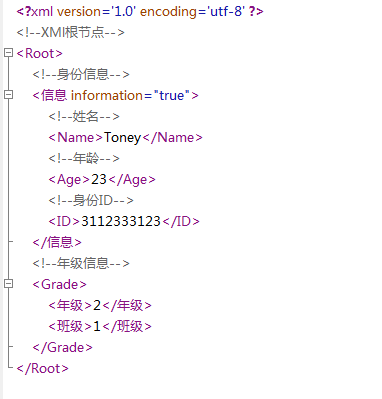The width and height of the screenshot is (382, 399).
Task: Click the information="true" opening tag
Action: pos(115,95)
